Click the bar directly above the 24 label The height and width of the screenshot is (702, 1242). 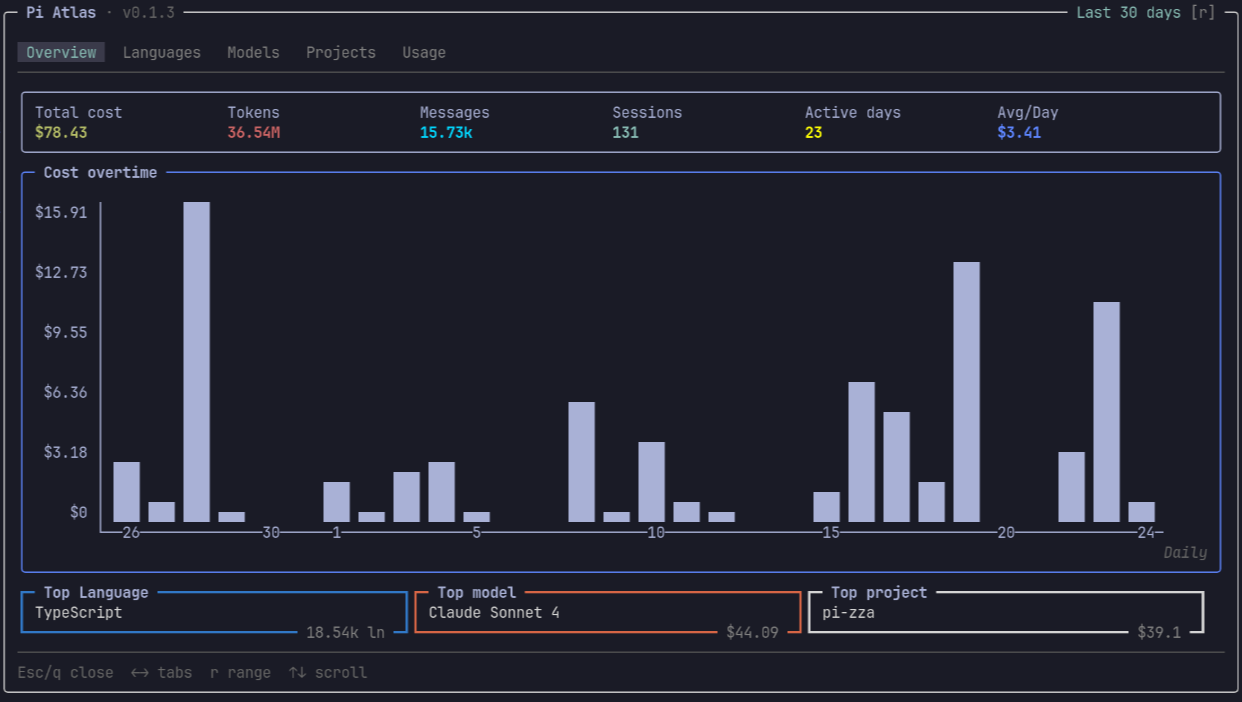coord(1141,512)
